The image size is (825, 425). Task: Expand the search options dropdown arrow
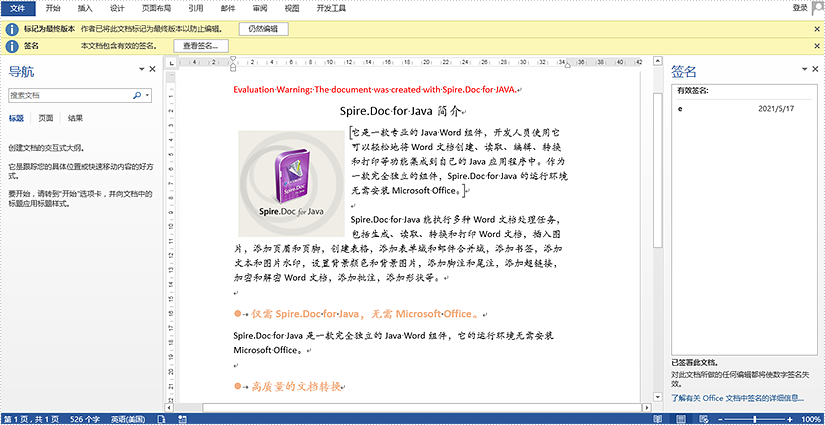(x=147, y=96)
